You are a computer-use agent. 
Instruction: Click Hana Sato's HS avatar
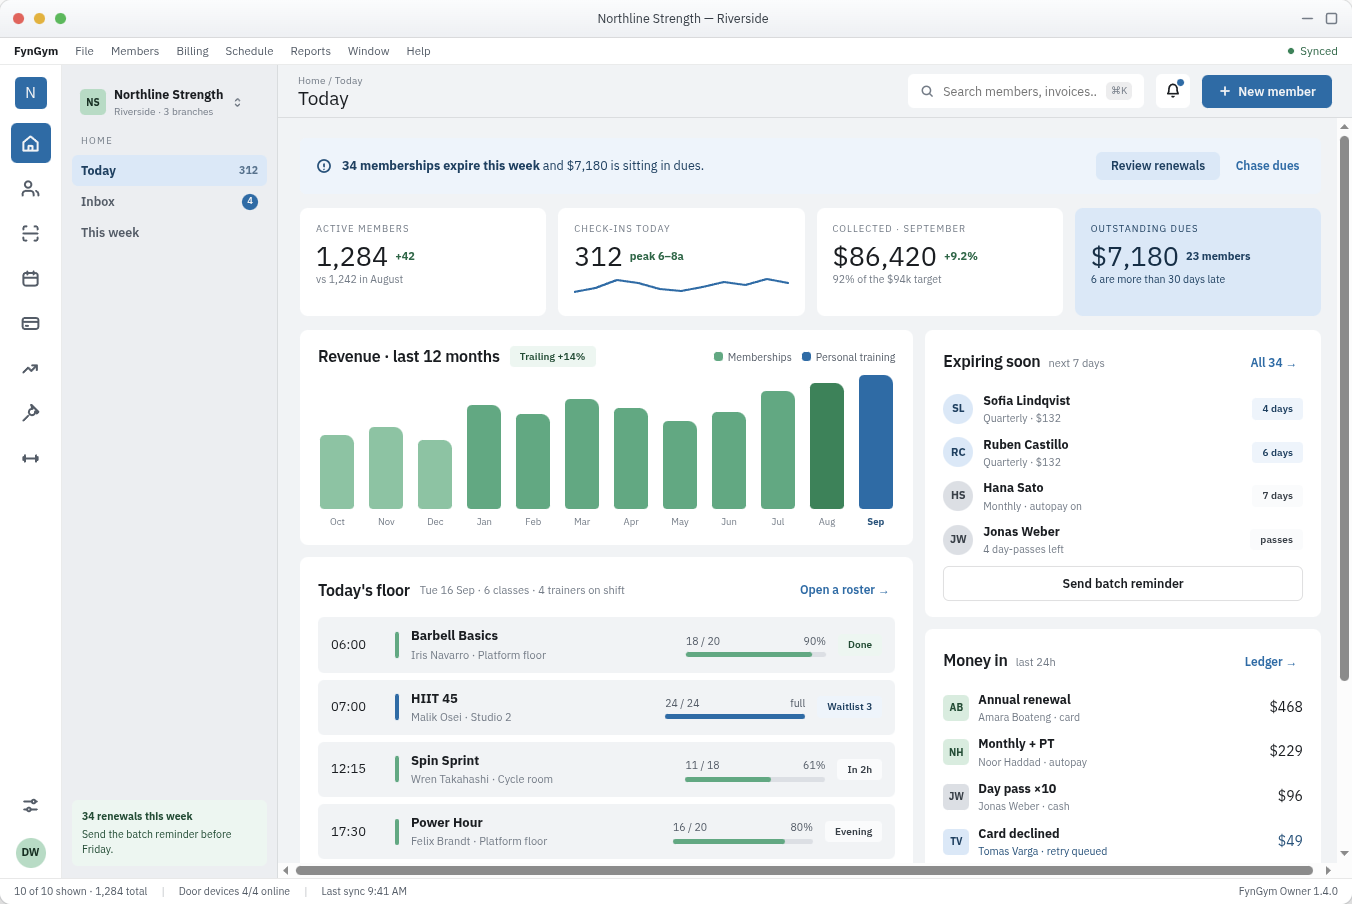(958, 496)
